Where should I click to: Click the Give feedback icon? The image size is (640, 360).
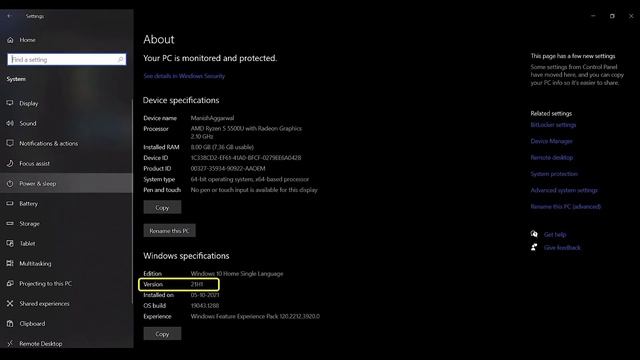pyautogui.click(x=534, y=247)
